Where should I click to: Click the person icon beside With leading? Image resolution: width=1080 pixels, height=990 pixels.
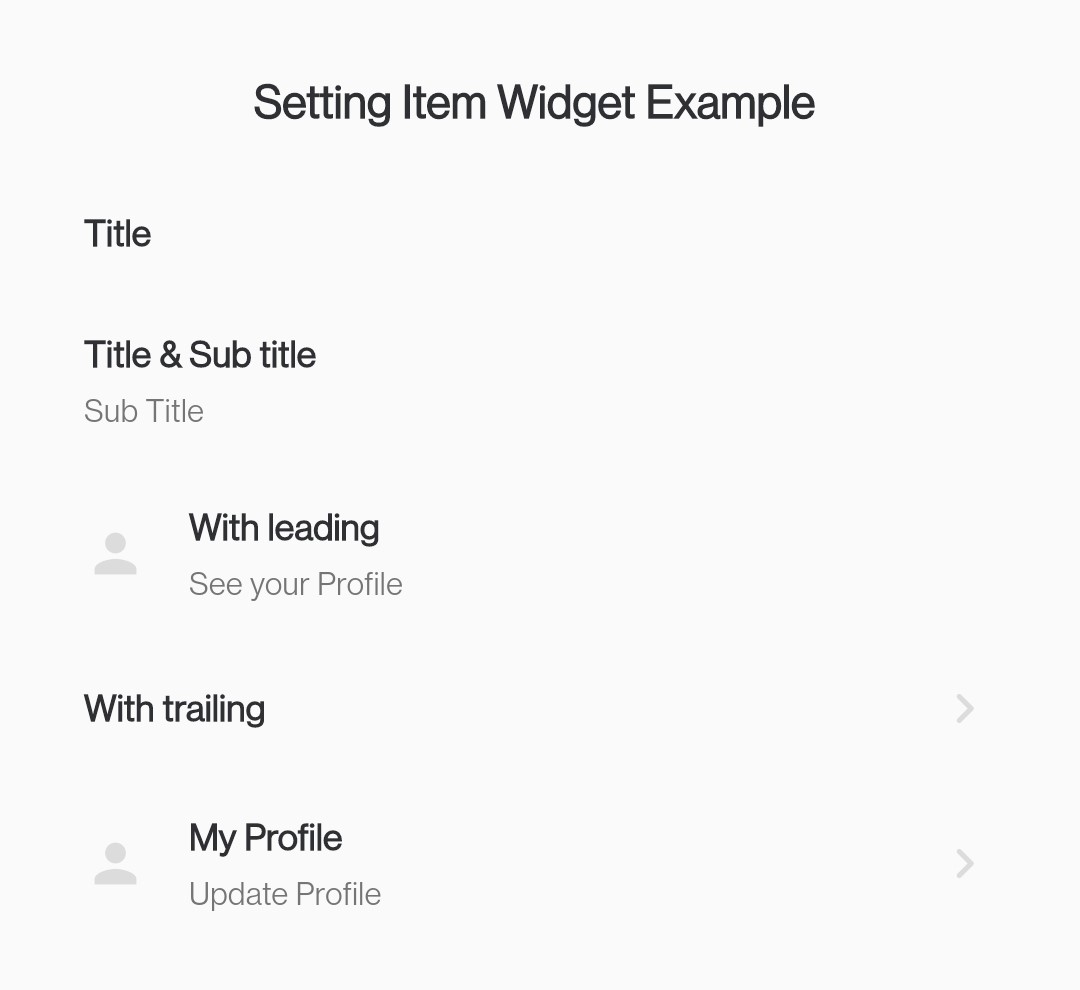[115, 554]
